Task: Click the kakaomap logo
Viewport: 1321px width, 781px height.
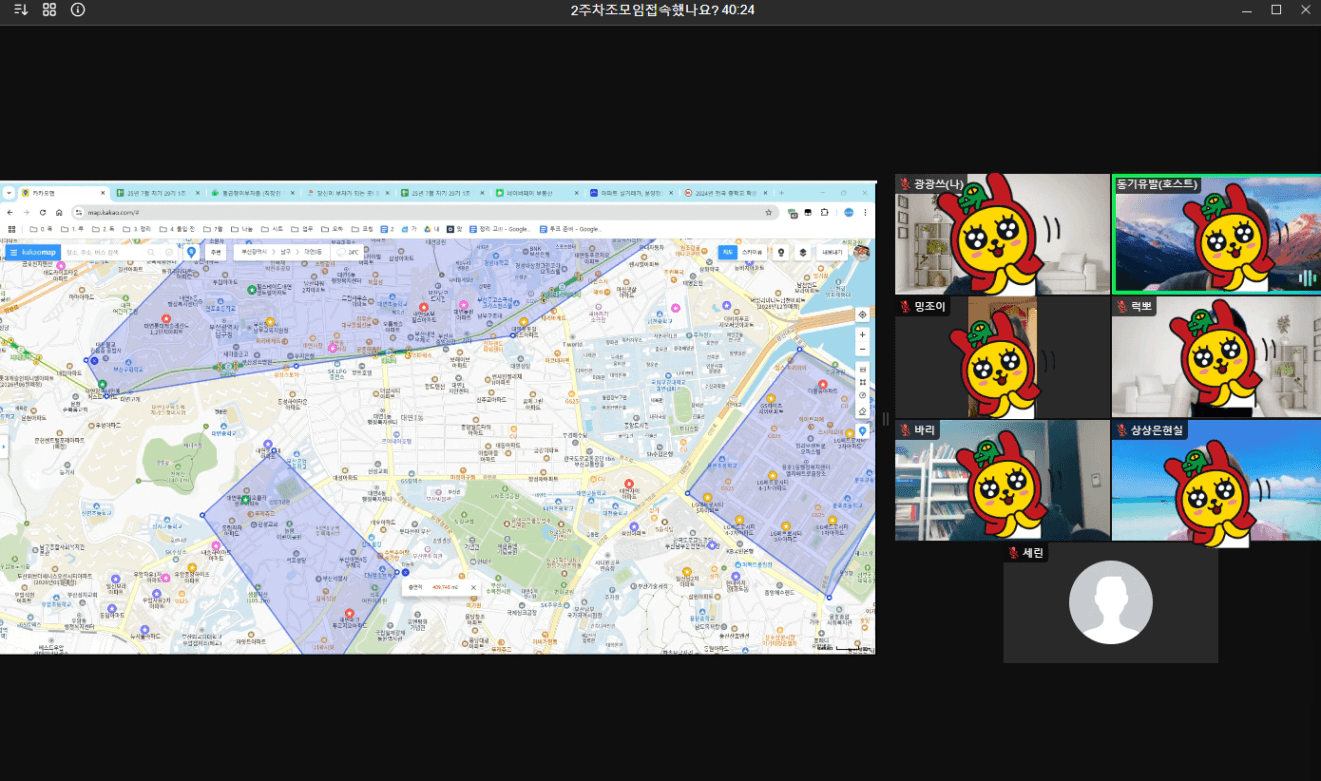Action: pos(38,252)
